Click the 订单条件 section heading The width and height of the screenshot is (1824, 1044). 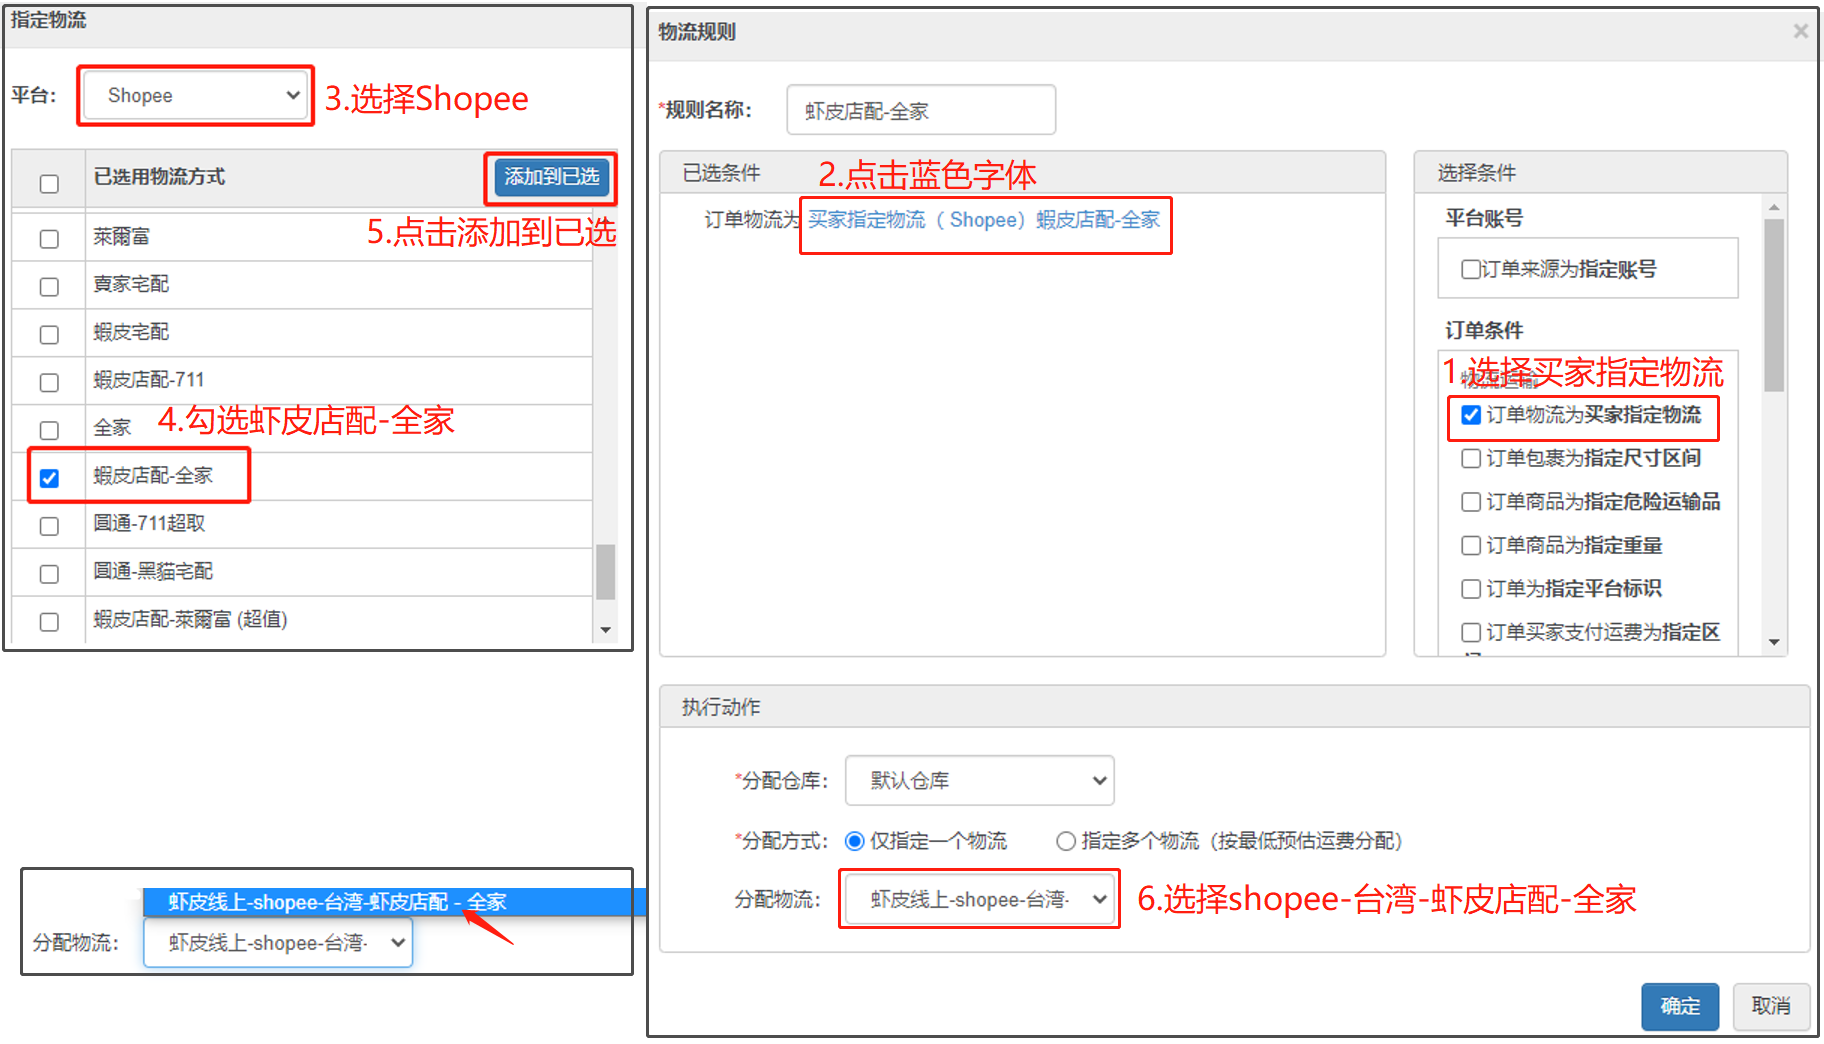[1484, 330]
